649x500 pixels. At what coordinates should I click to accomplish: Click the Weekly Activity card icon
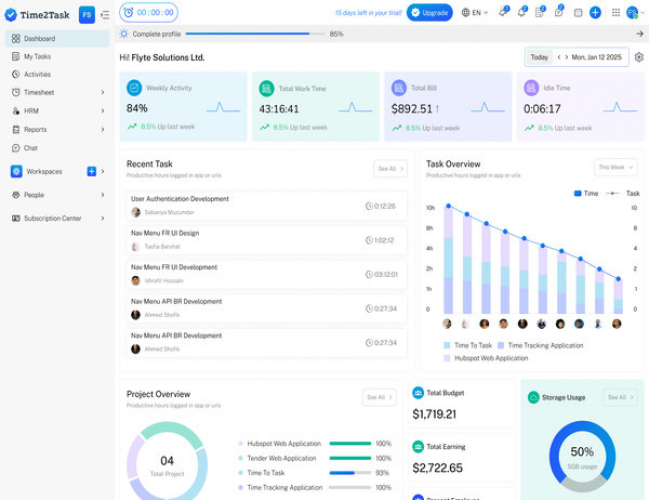[x=134, y=88]
